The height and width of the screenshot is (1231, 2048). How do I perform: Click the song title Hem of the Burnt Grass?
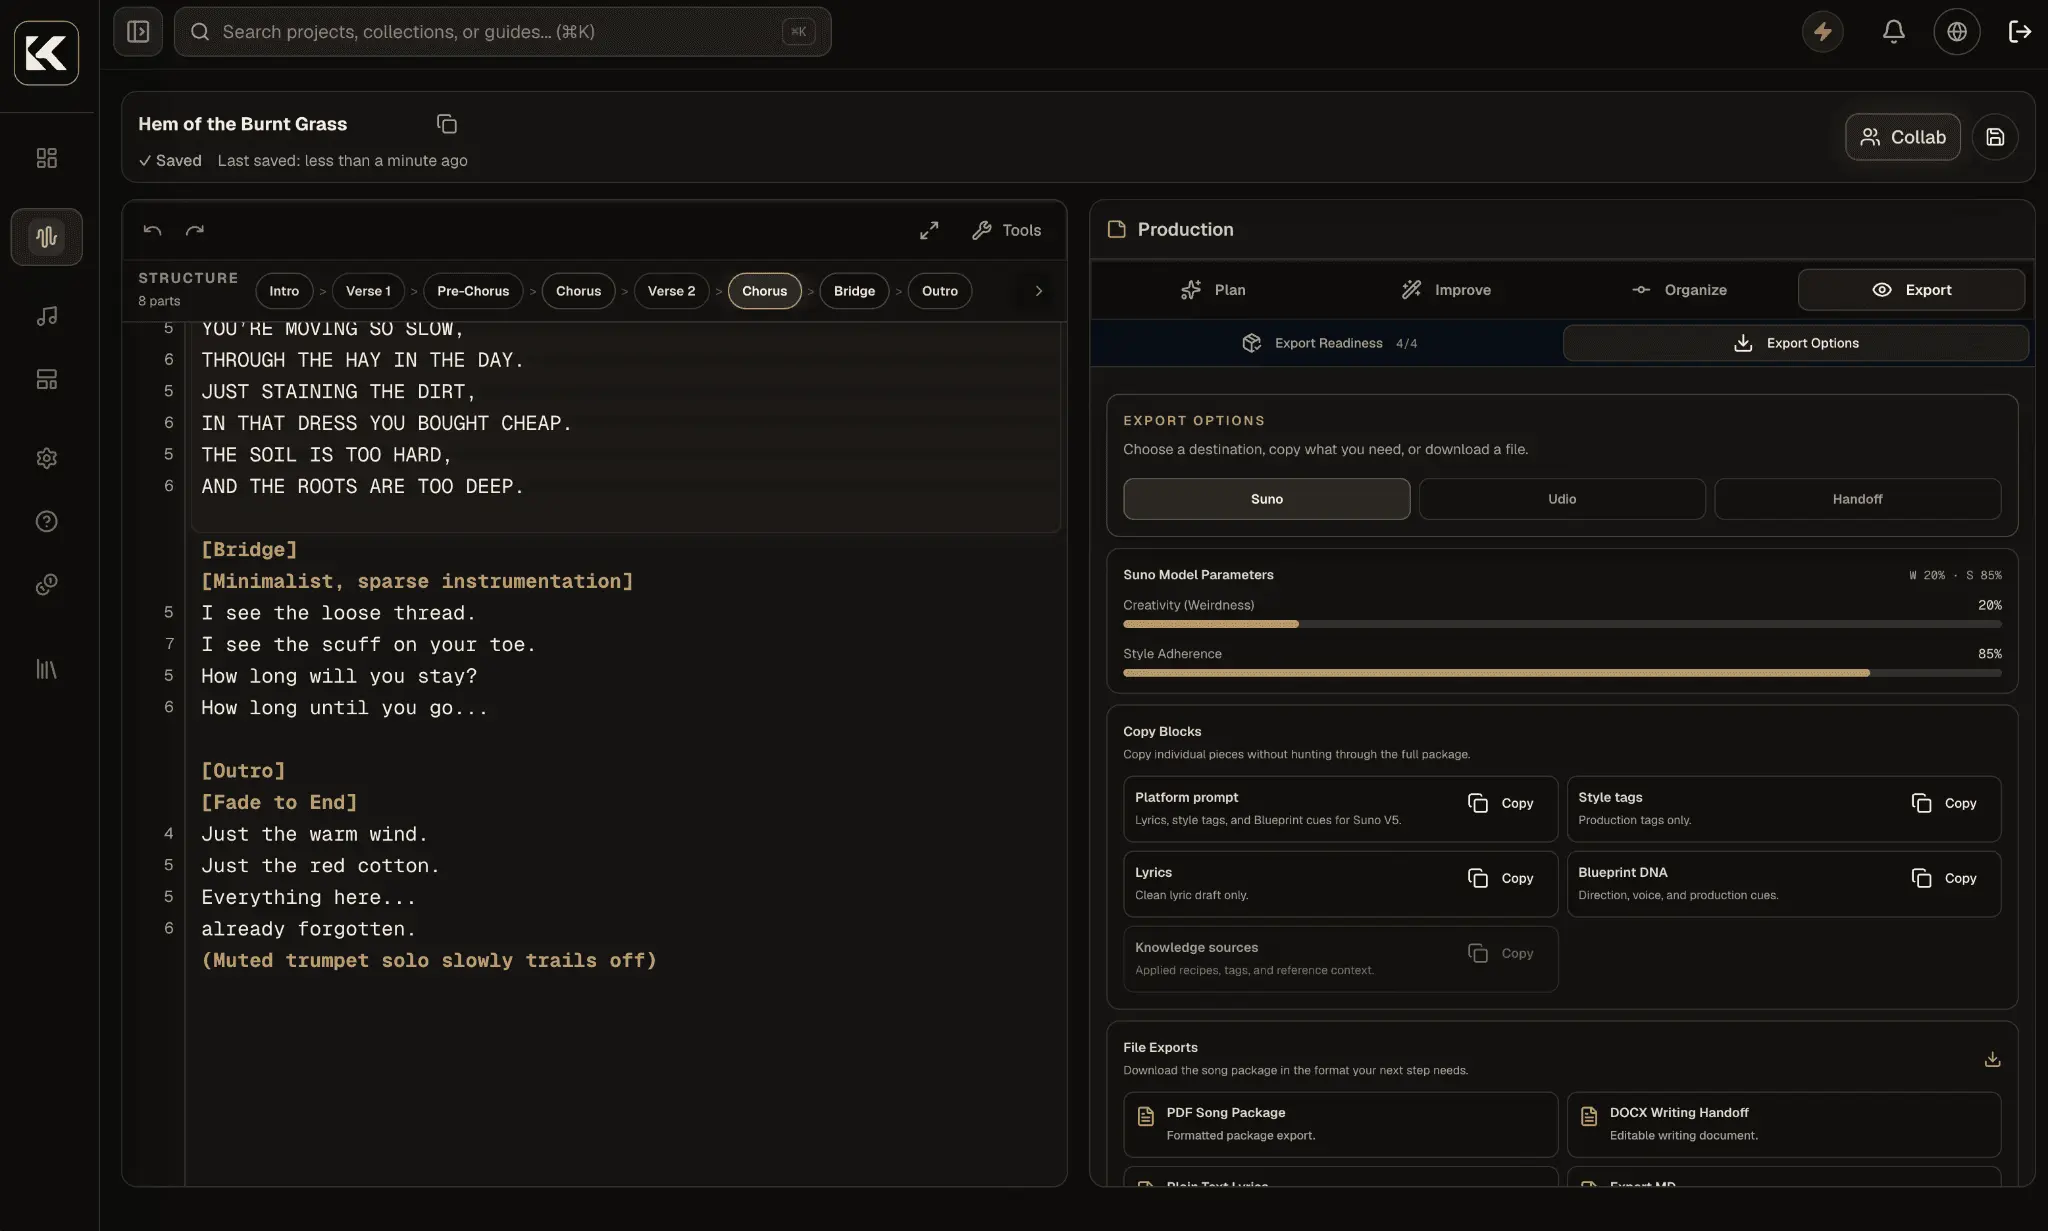click(242, 124)
